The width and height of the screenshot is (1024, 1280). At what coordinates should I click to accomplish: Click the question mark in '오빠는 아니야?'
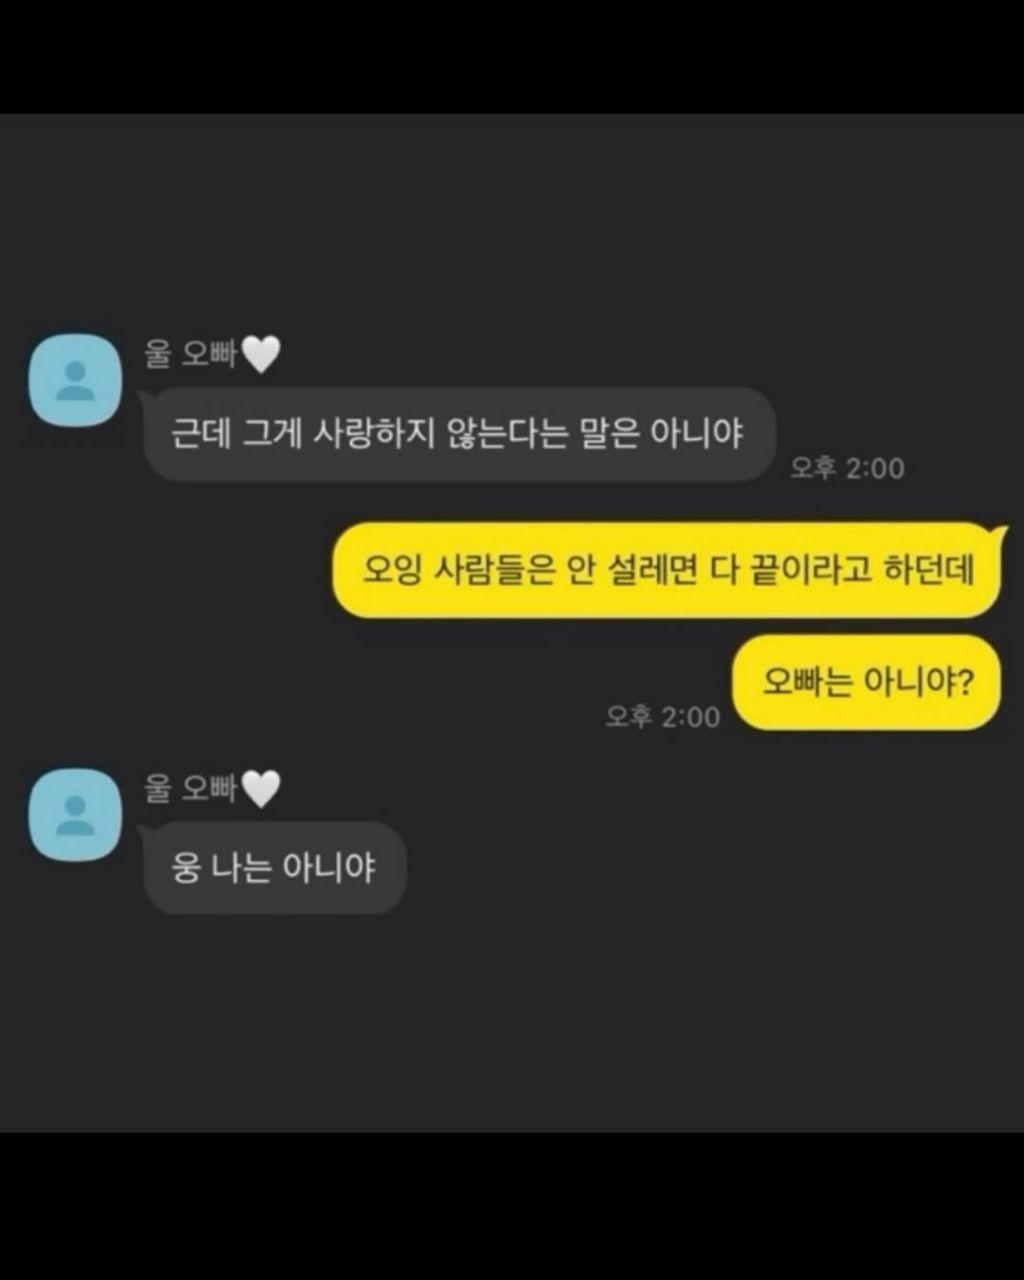click(x=965, y=683)
